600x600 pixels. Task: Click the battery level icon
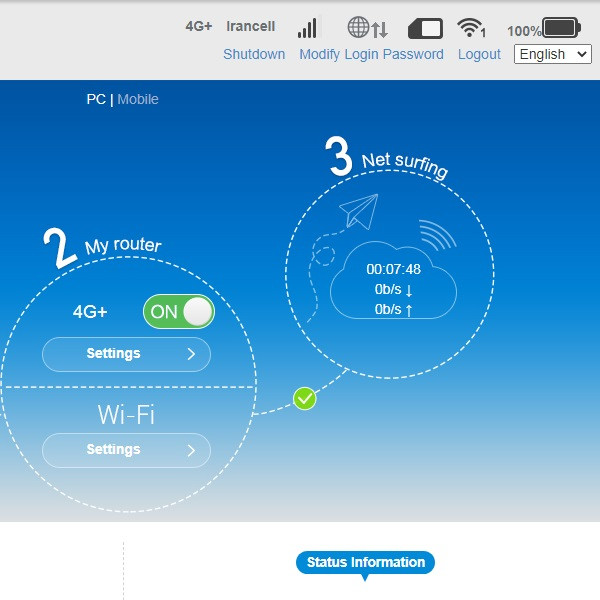point(561,28)
